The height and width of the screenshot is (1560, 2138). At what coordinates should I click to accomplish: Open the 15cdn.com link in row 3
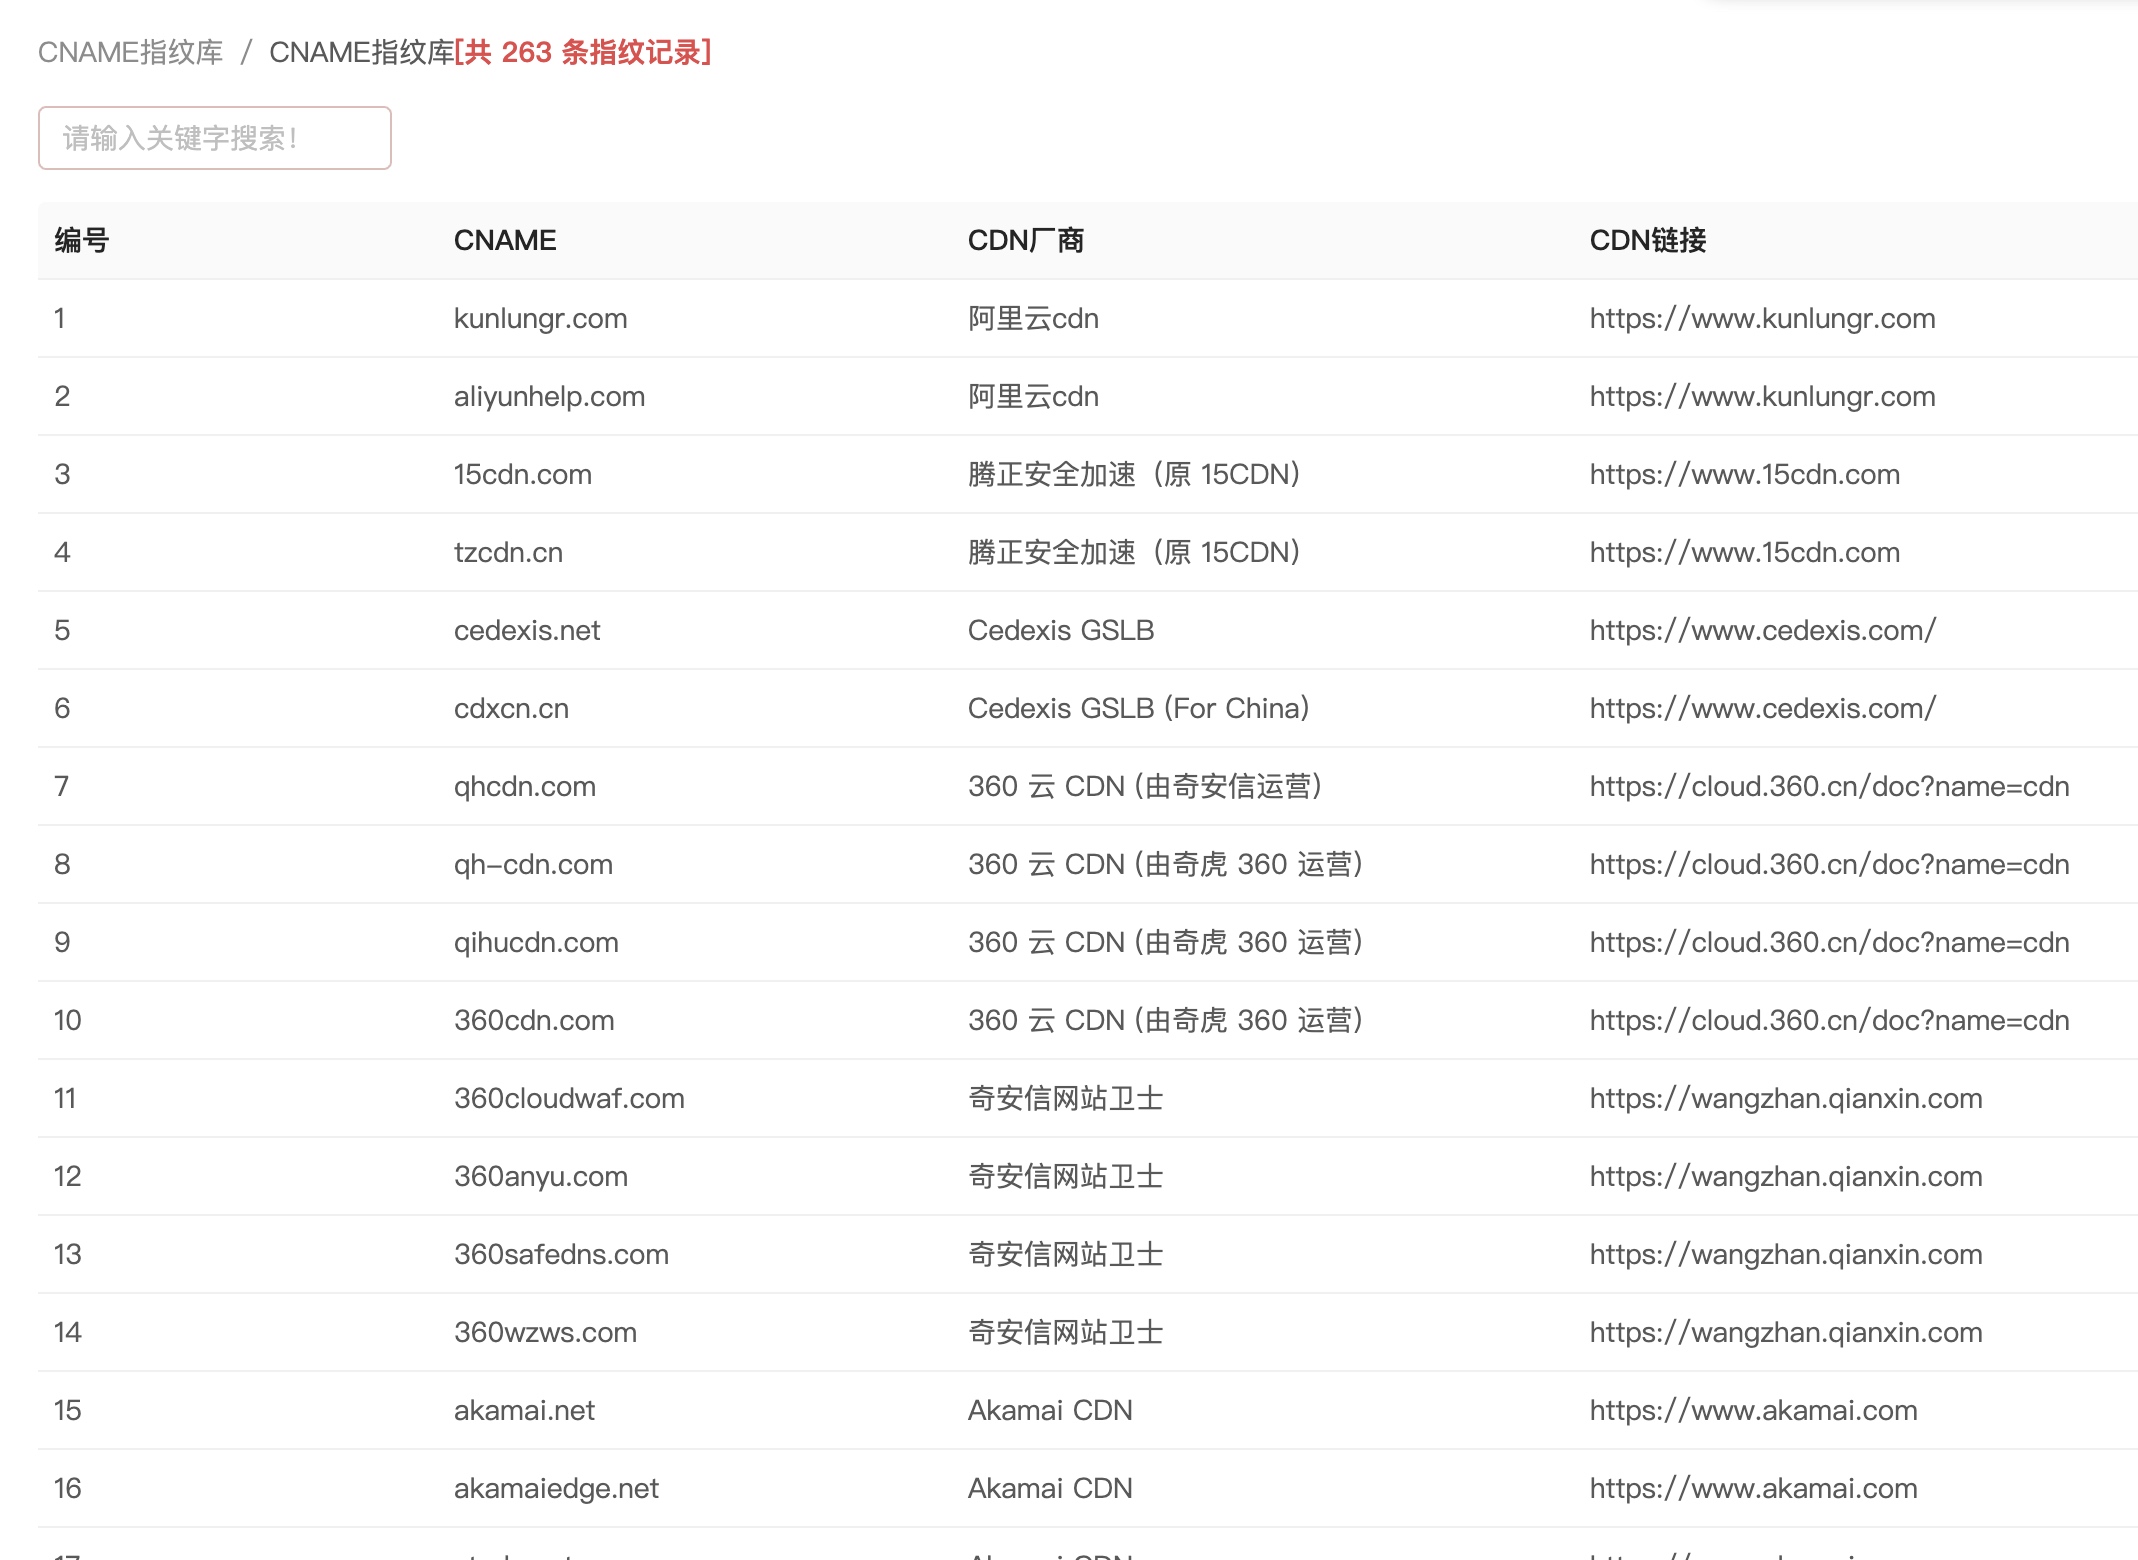click(1744, 474)
